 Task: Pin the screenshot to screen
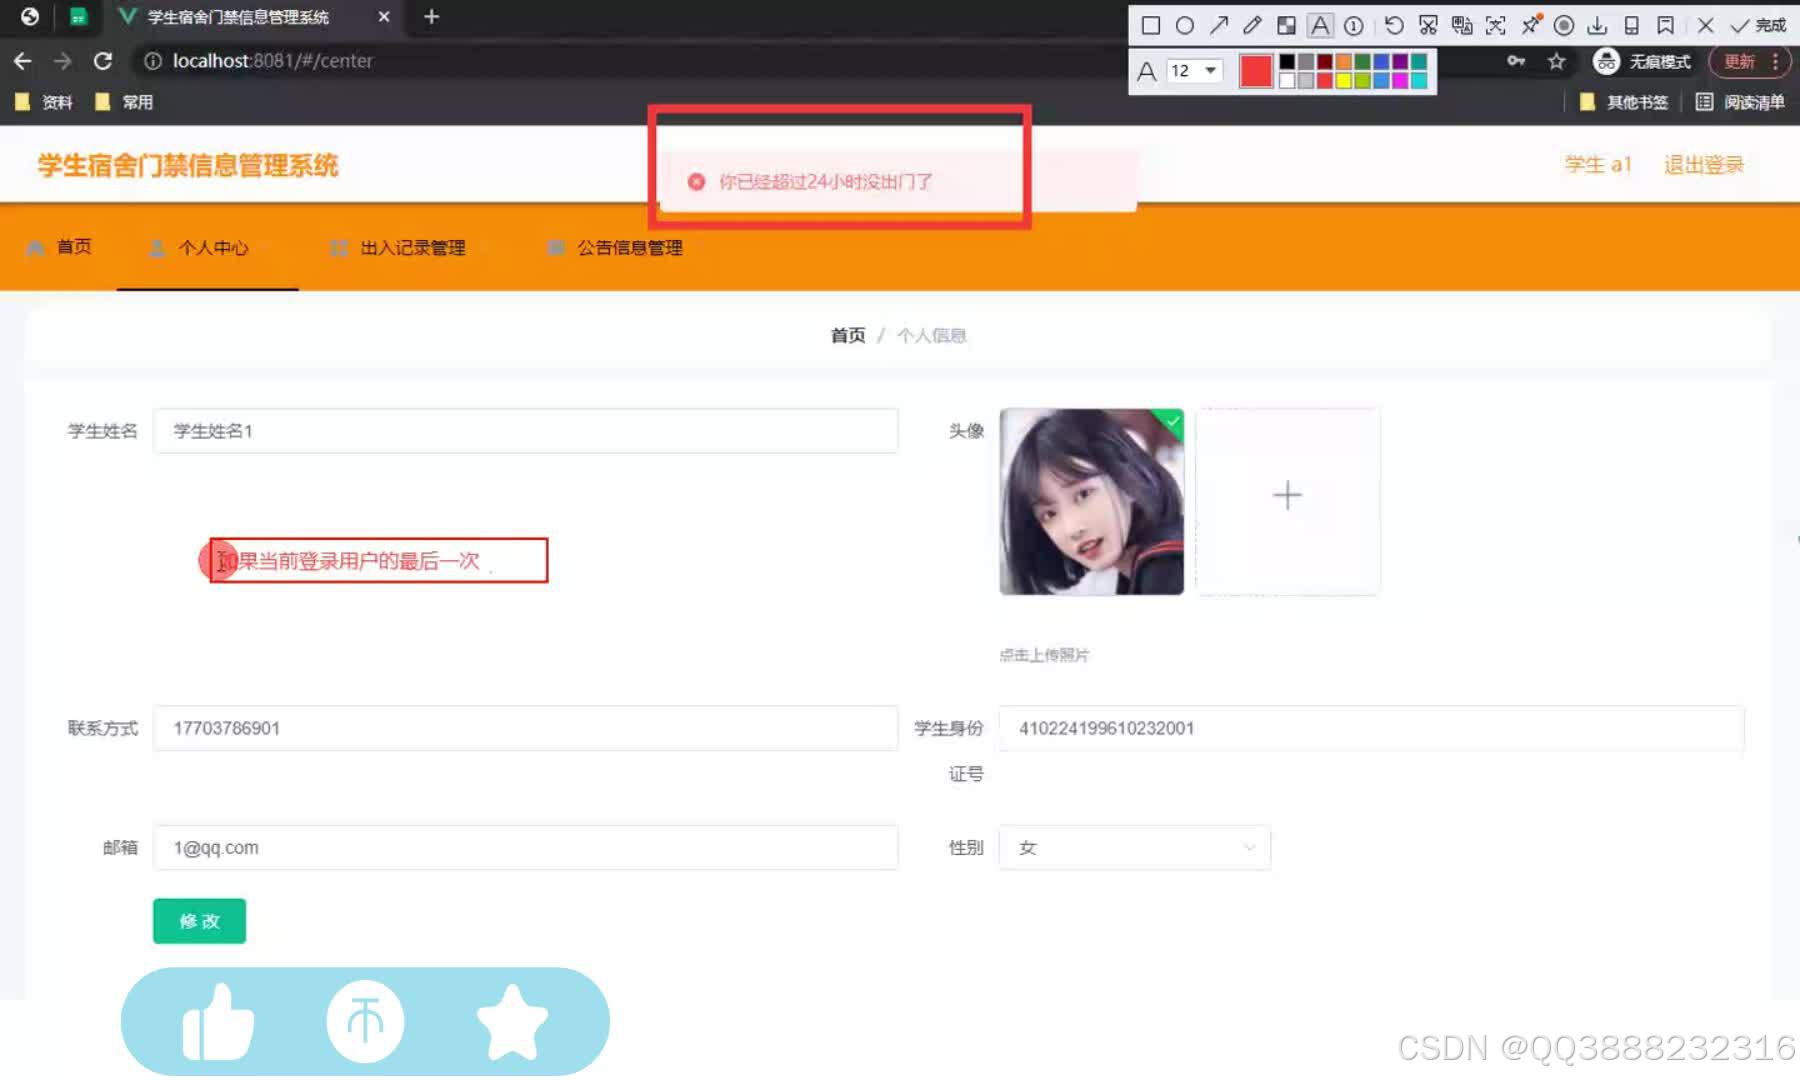[x=1530, y=25]
